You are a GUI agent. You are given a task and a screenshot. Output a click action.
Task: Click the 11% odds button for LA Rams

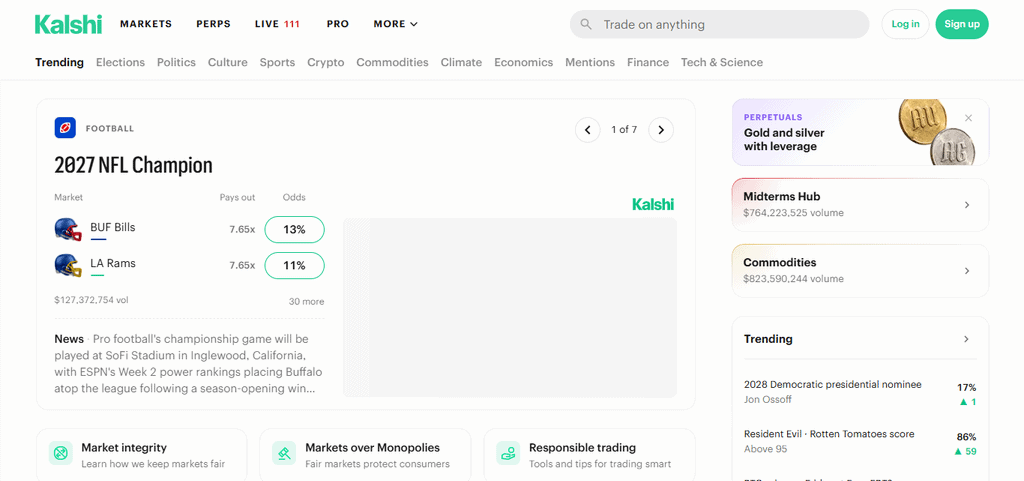tap(295, 266)
